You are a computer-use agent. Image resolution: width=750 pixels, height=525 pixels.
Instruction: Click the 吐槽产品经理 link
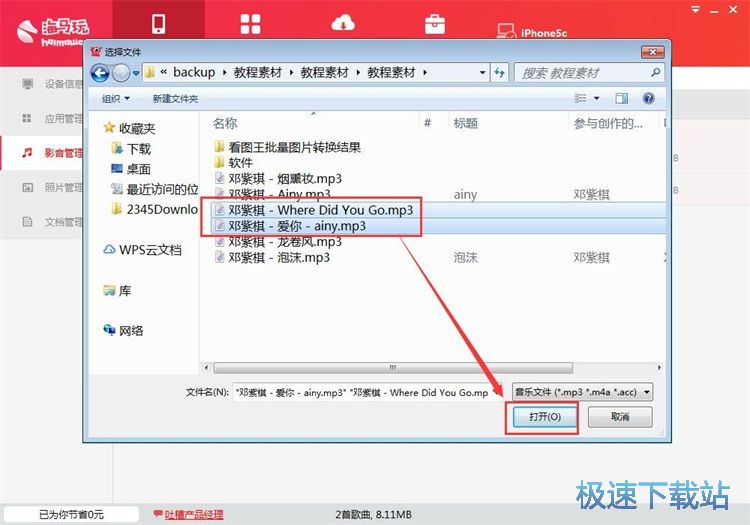tap(194, 514)
